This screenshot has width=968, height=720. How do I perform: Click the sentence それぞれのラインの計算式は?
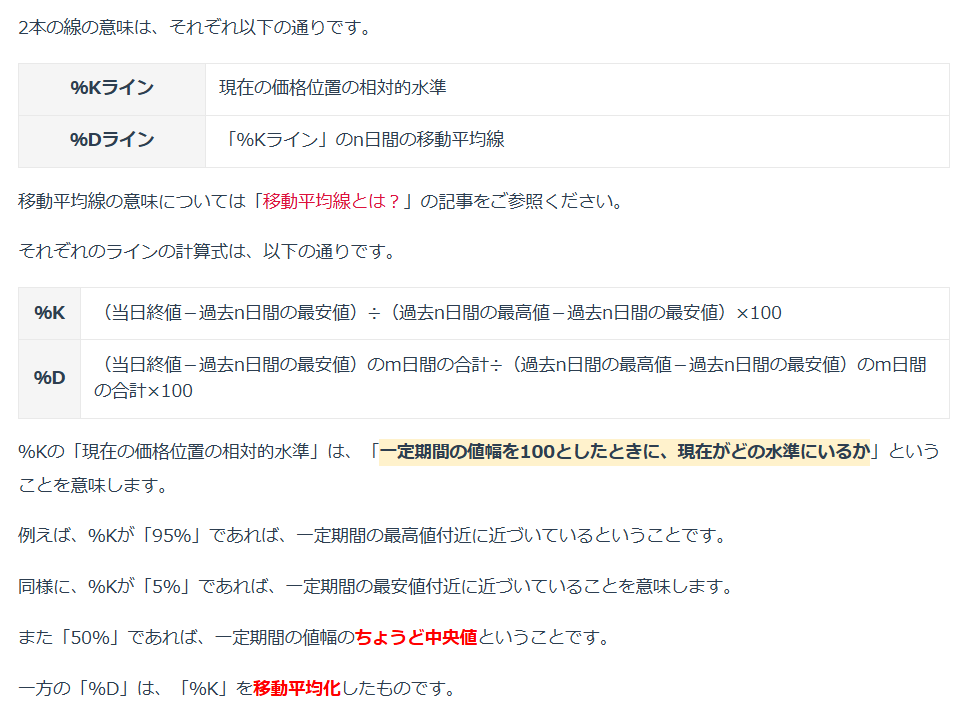pos(207,251)
